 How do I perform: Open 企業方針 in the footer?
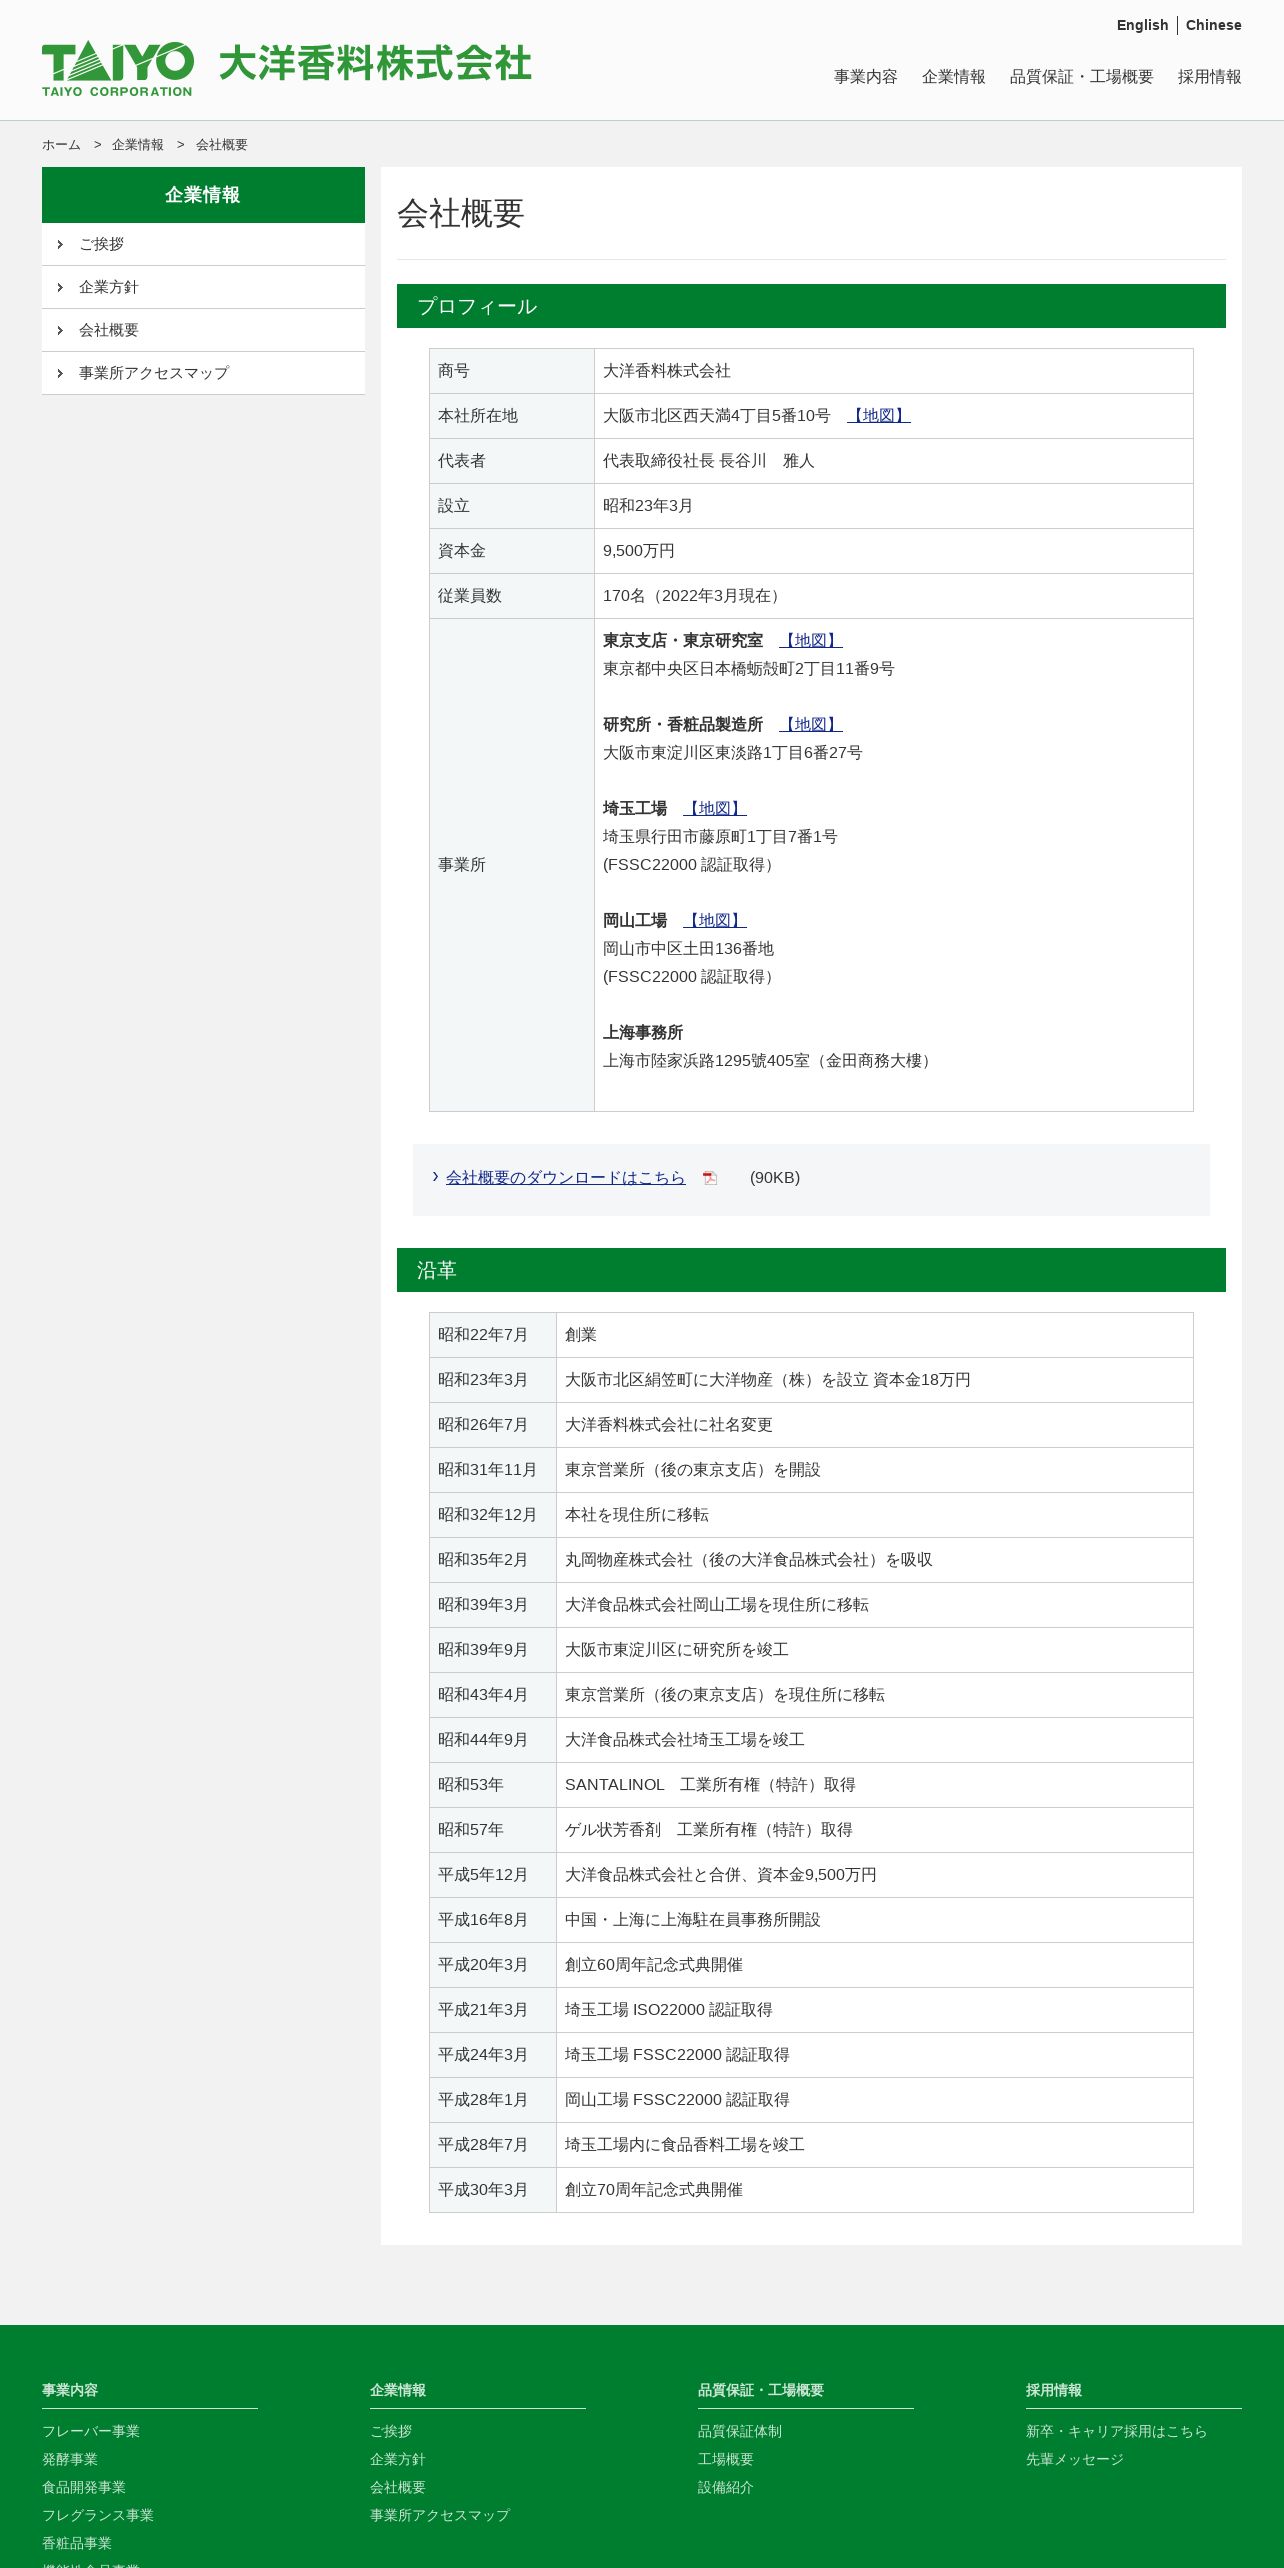(x=398, y=2459)
